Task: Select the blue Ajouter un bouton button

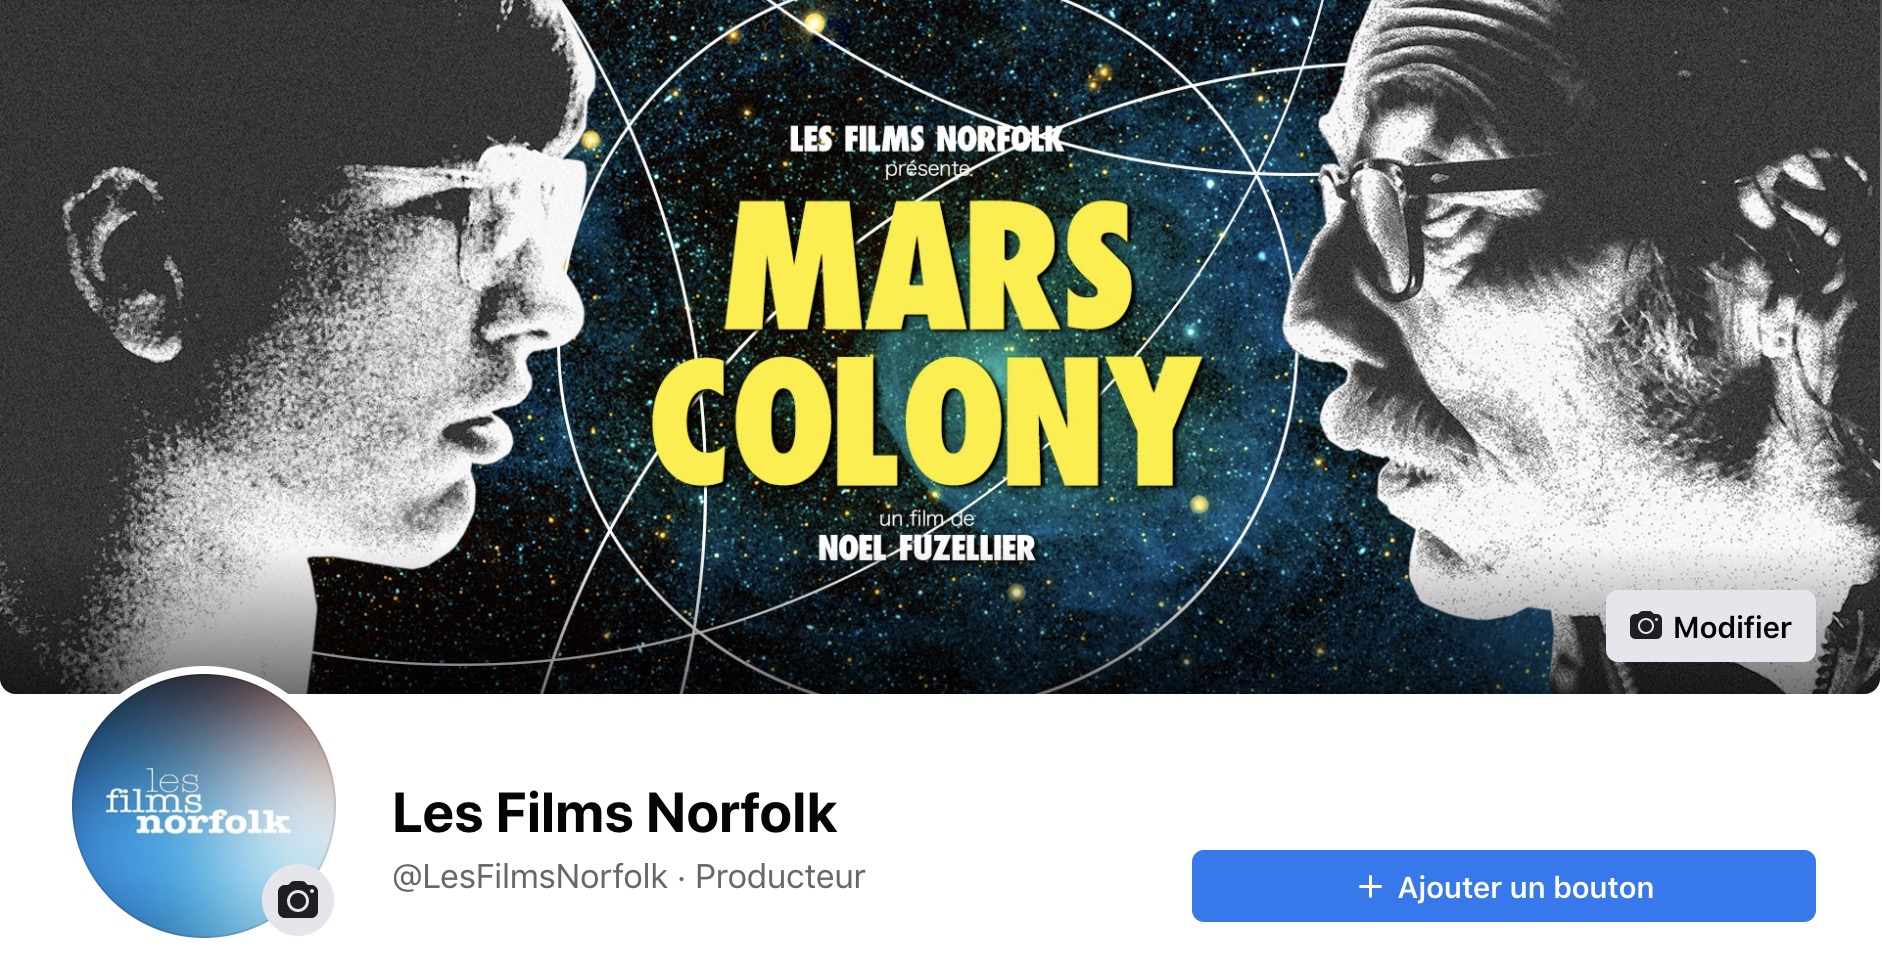Action: point(1503,886)
